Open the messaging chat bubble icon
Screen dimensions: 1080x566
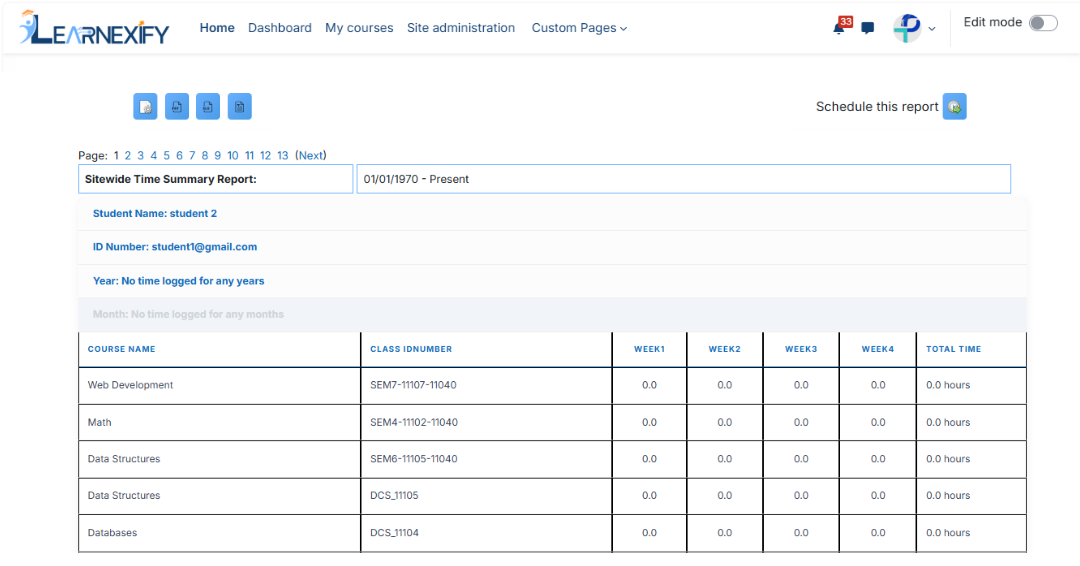(x=868, y=28)
